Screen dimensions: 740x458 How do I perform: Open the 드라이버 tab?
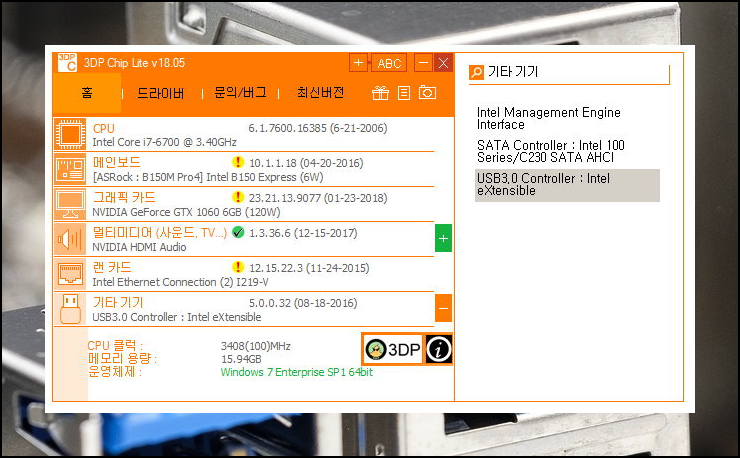click(160, 93)
